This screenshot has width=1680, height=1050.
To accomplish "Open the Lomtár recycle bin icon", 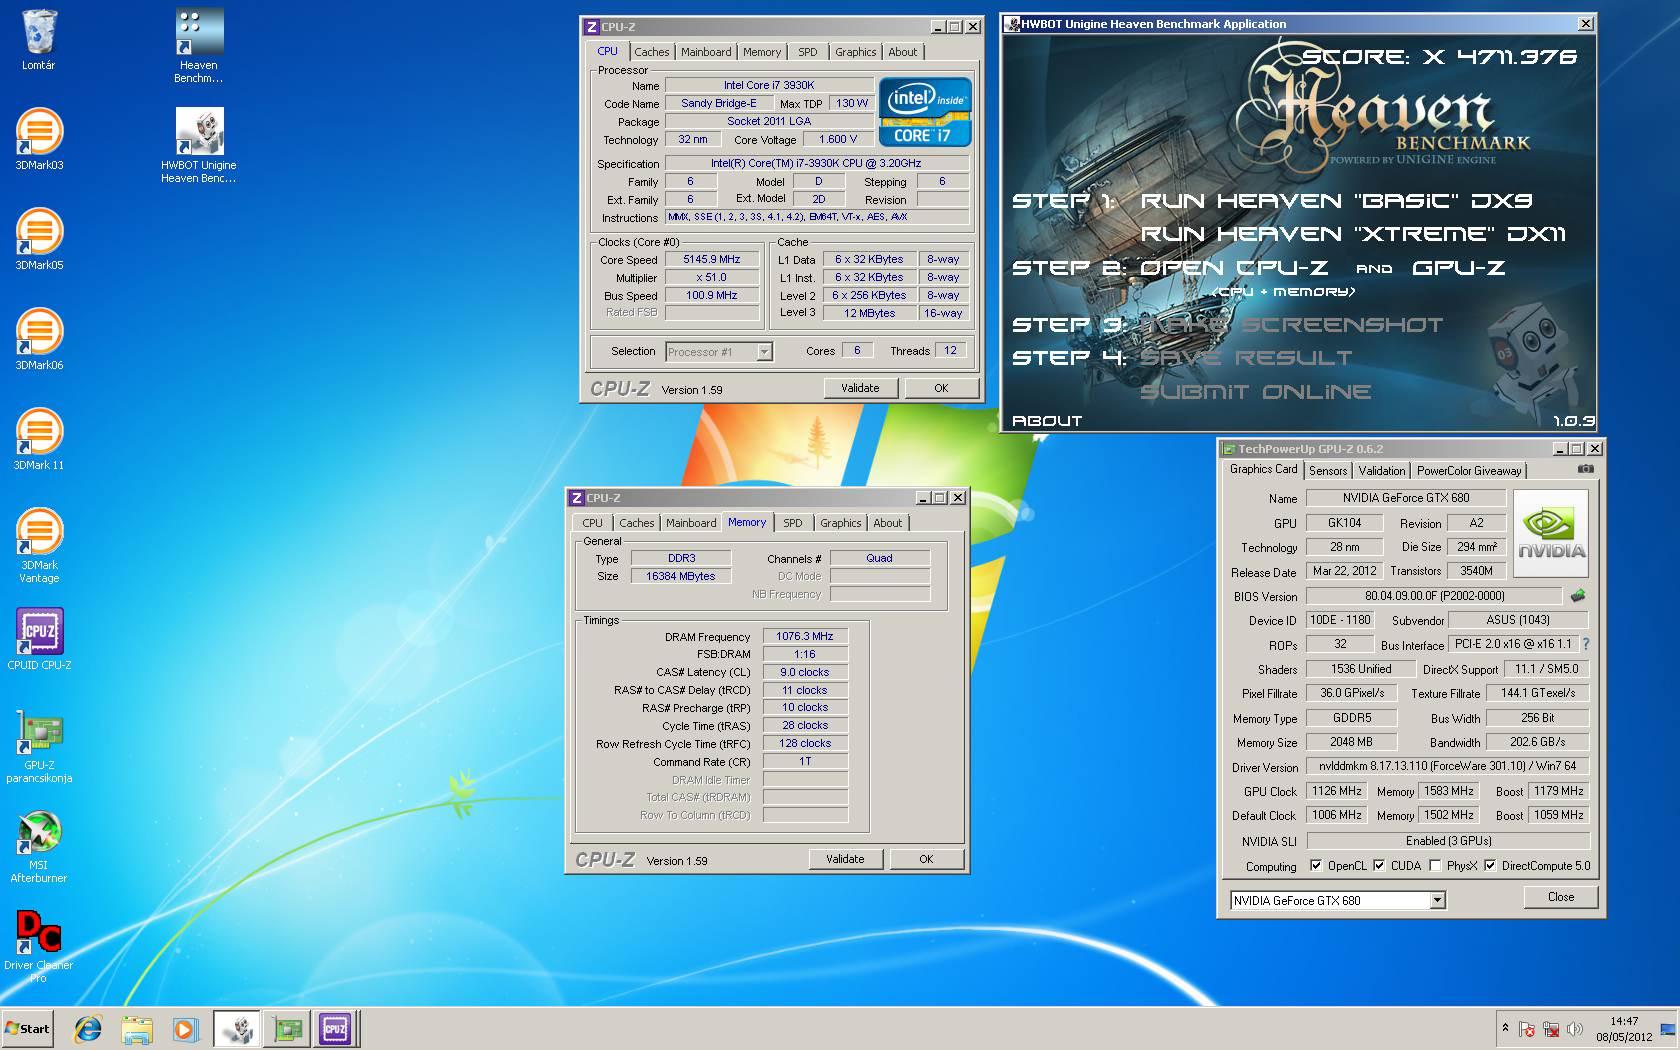I will (x=38, y=40).
